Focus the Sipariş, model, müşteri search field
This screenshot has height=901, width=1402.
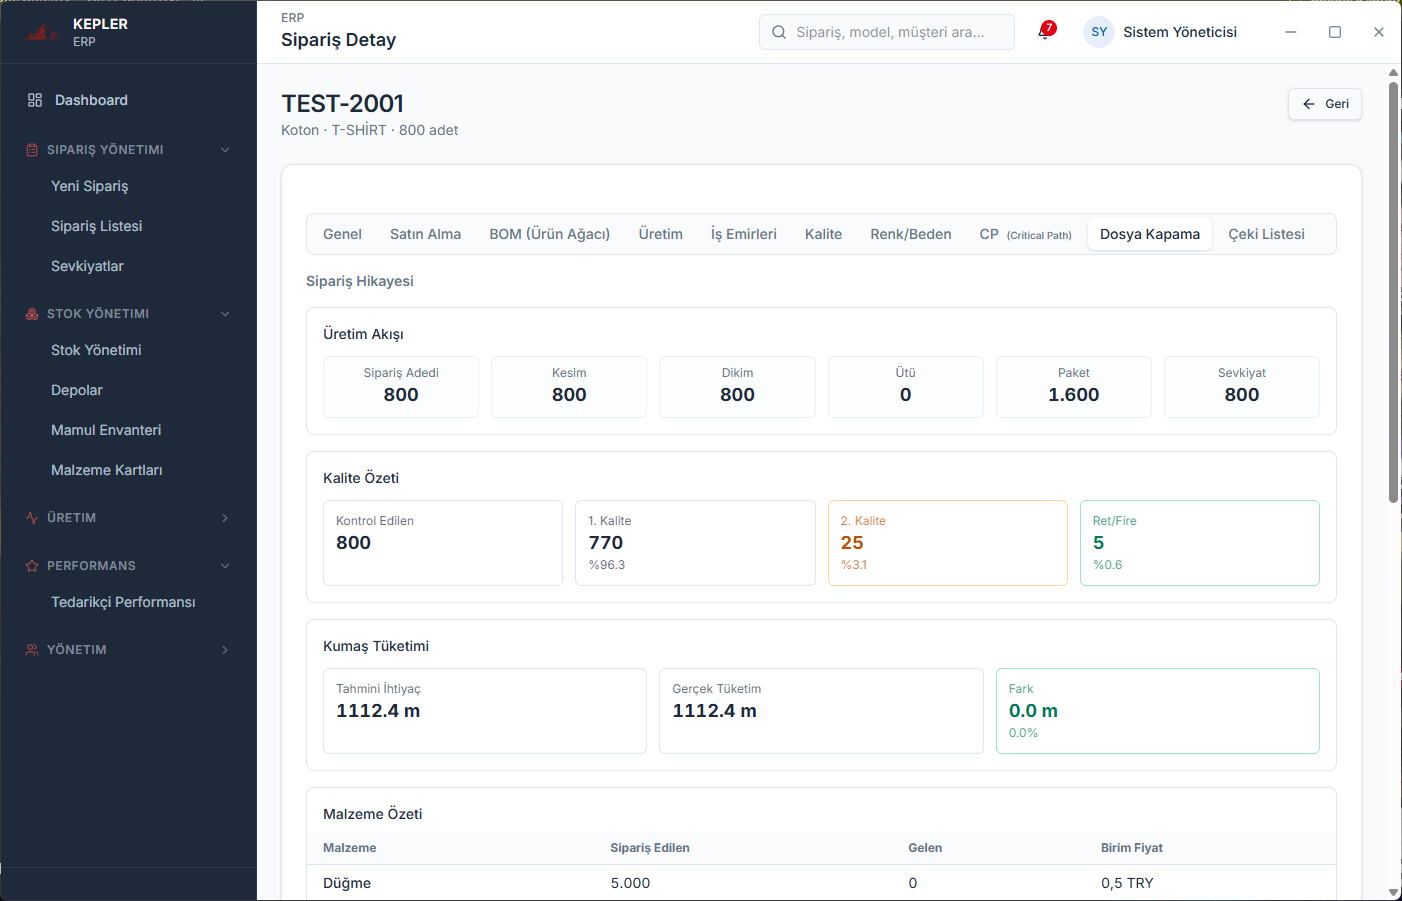click(x=887, y=32)
